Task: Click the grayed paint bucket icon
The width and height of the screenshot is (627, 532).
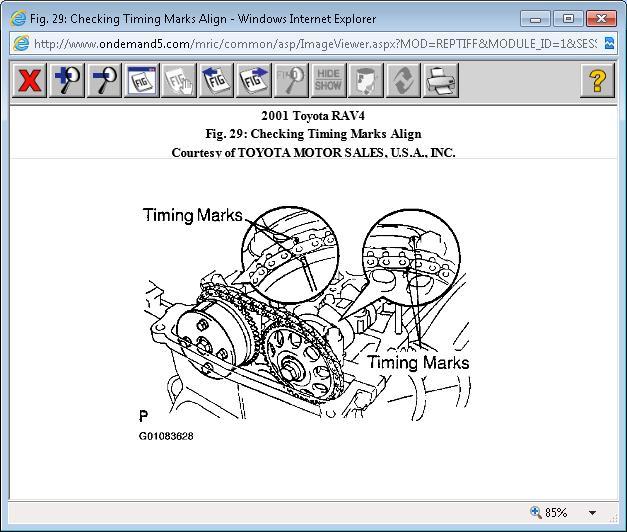Action: pos(365,80)
